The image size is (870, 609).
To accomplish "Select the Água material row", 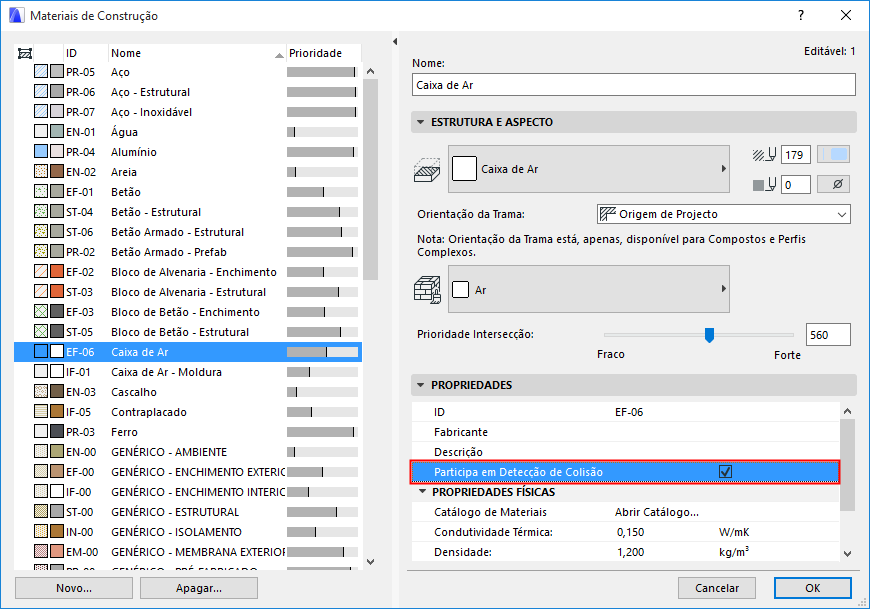I will 188,131.
